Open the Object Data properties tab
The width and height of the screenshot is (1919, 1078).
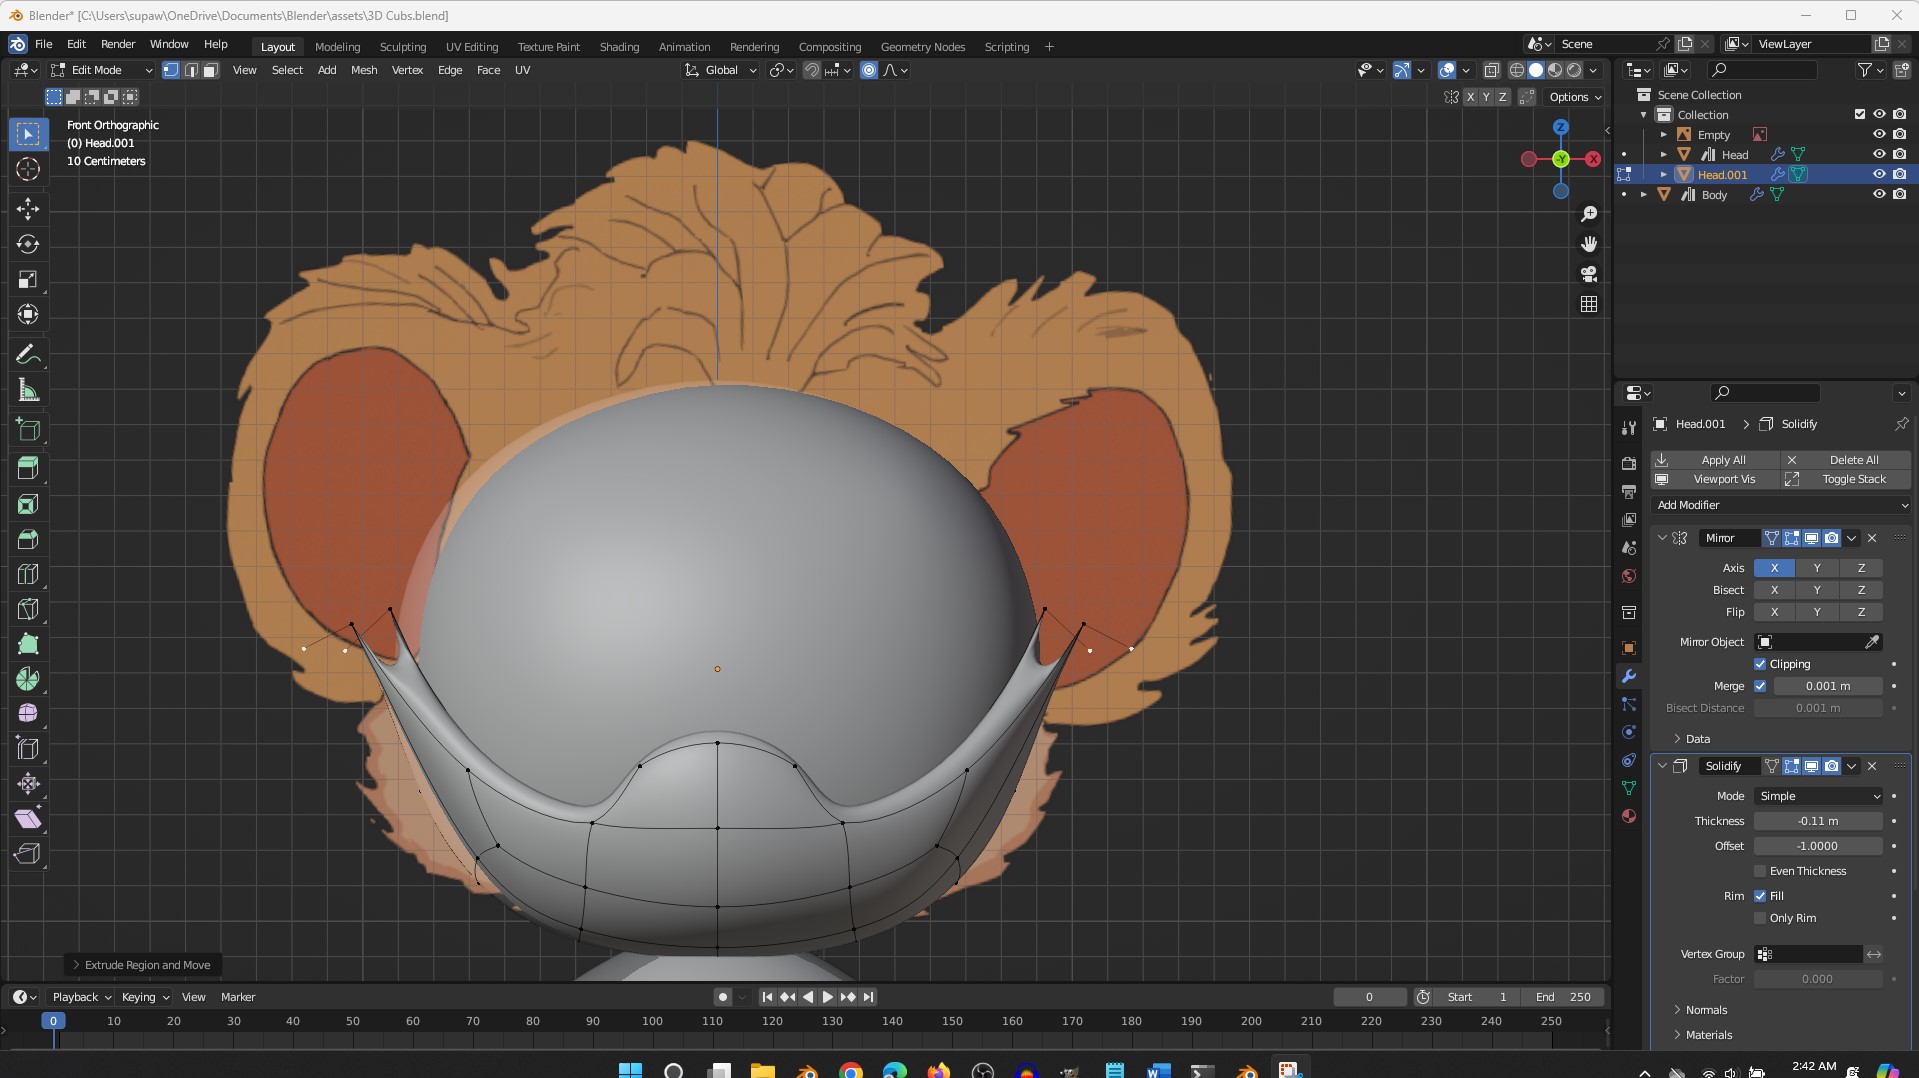[1629, 788]
